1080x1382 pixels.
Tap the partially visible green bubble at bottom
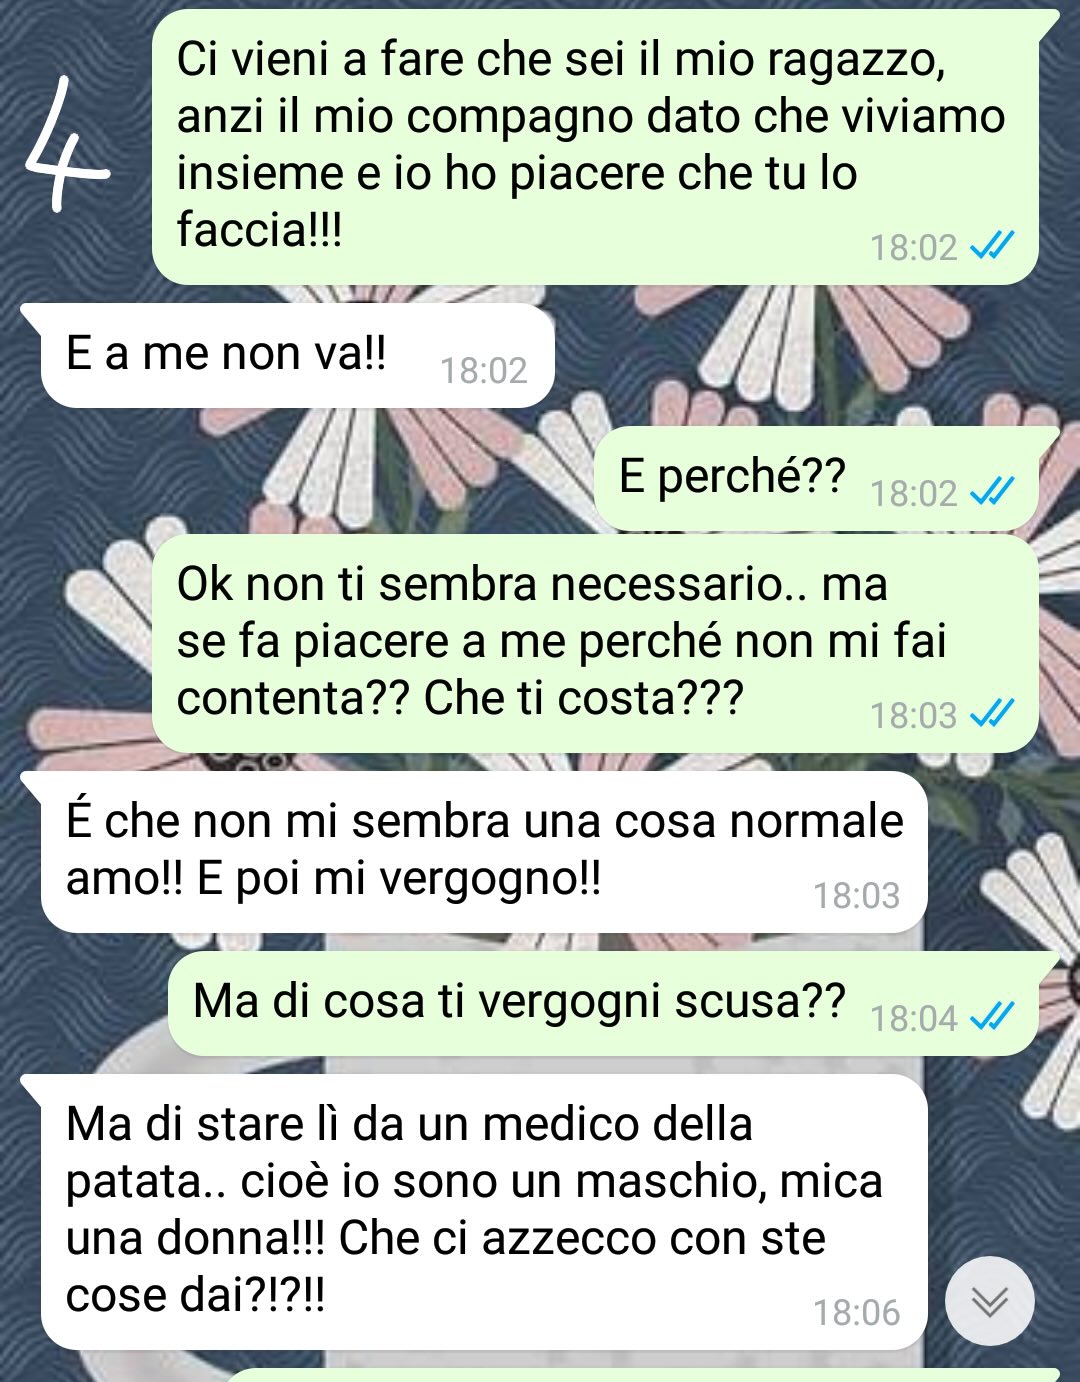pyautogui.click(x=640, y=1375)
